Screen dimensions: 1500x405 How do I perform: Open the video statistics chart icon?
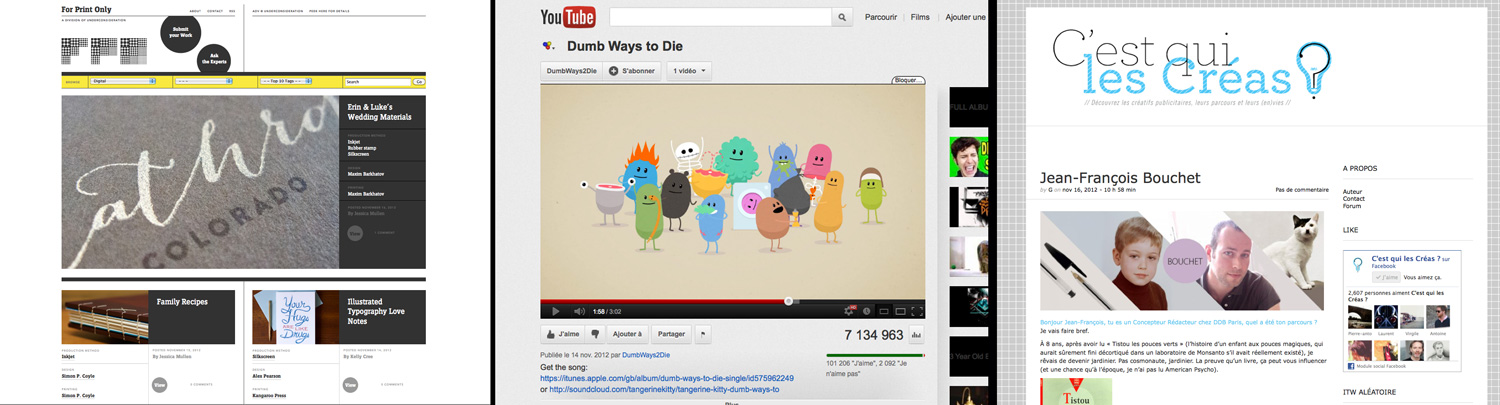click(x=916, y=335)
